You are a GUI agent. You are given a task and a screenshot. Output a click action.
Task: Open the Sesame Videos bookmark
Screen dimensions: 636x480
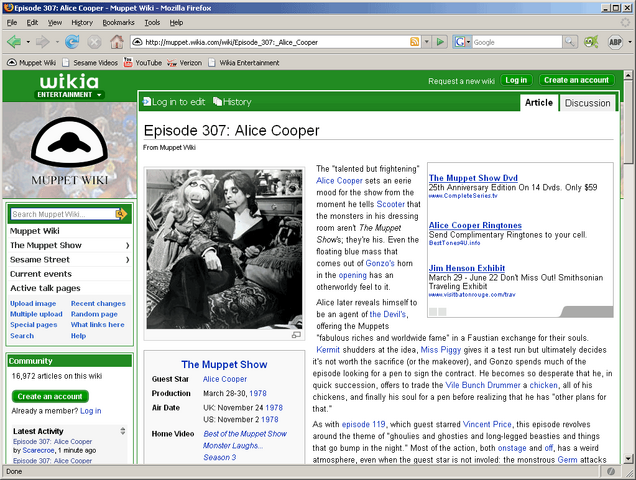point(90,63)
